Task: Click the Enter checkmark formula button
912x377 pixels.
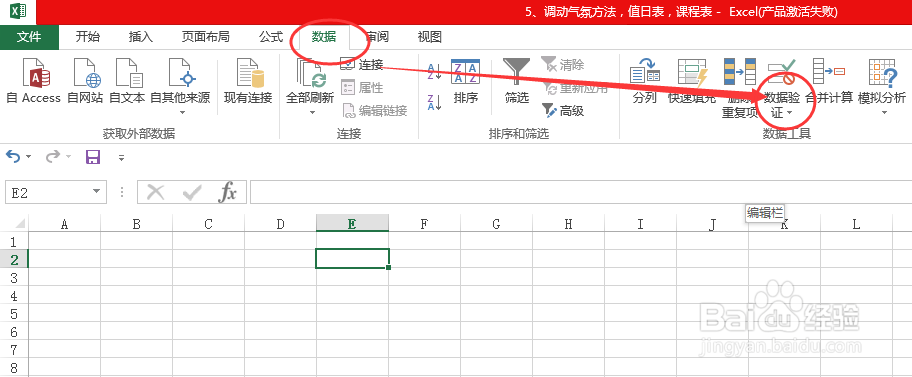Action: click(192, 193)
